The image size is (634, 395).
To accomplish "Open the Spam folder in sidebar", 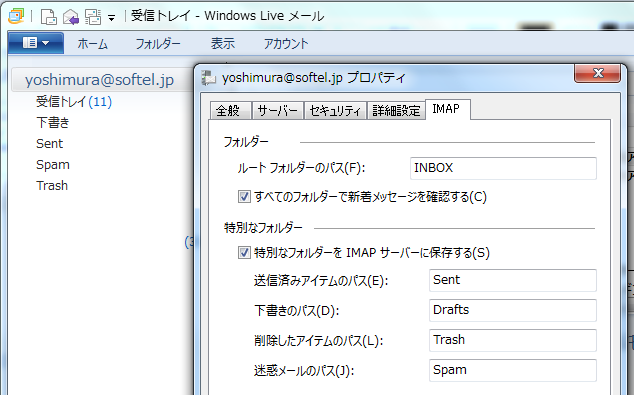I will 53,165.
